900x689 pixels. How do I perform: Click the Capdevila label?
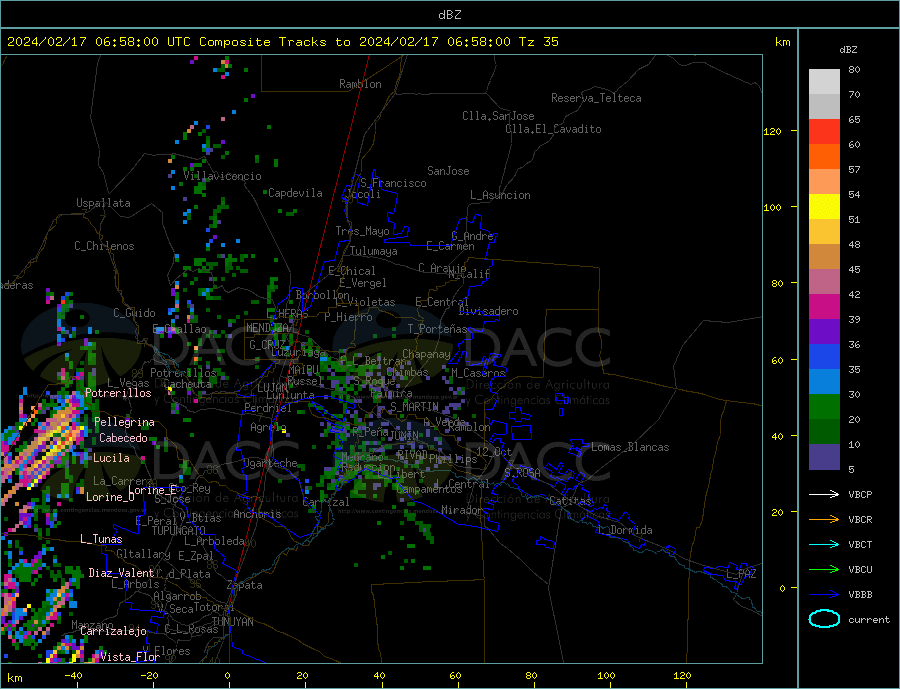coord(296,193)
